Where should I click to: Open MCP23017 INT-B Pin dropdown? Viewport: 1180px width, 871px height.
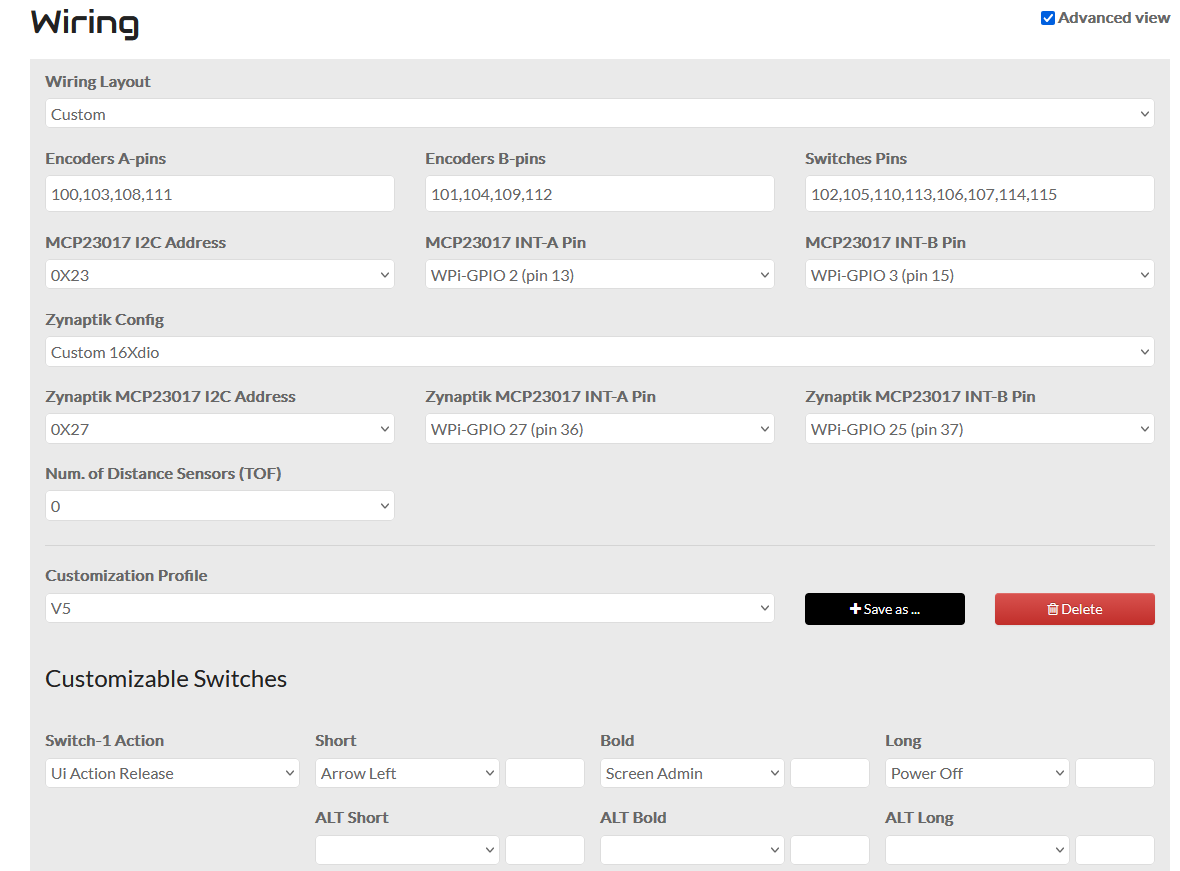pos(979,275)
